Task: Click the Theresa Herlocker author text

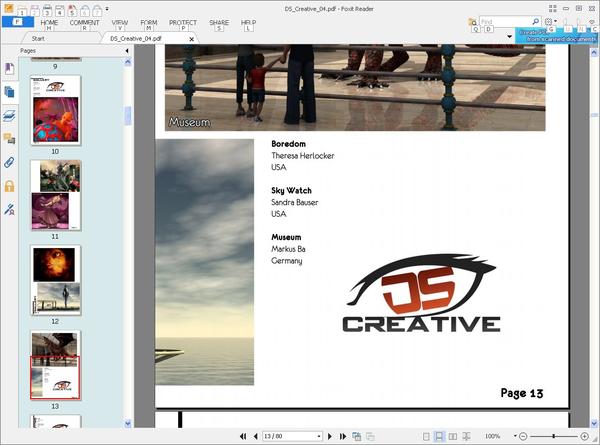Action: [303, 156]
